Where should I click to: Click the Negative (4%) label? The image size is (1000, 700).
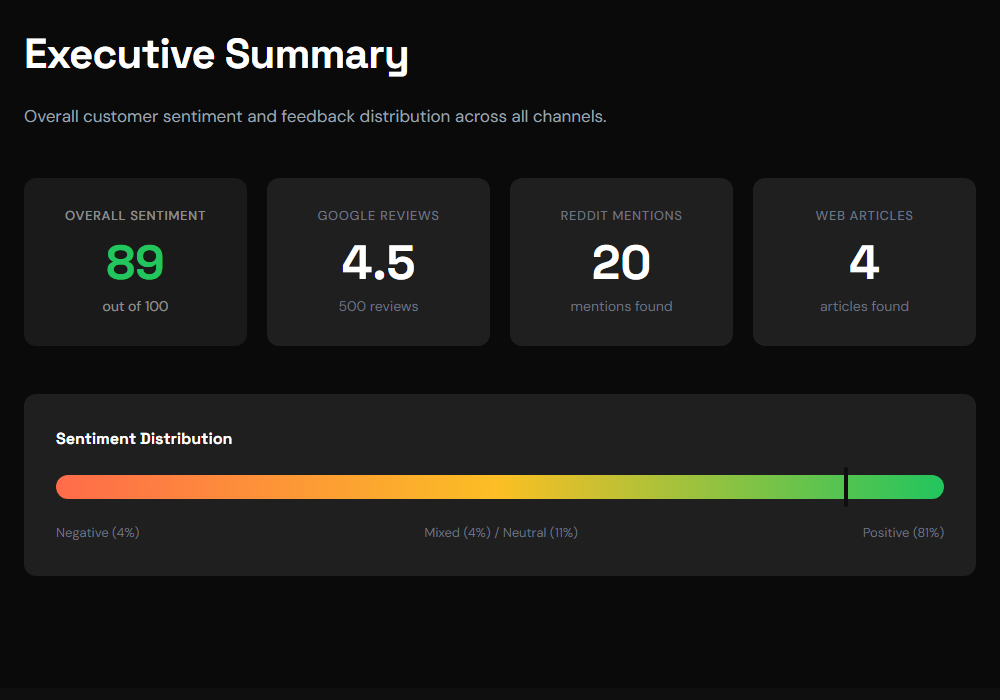(x=97, y=532)
